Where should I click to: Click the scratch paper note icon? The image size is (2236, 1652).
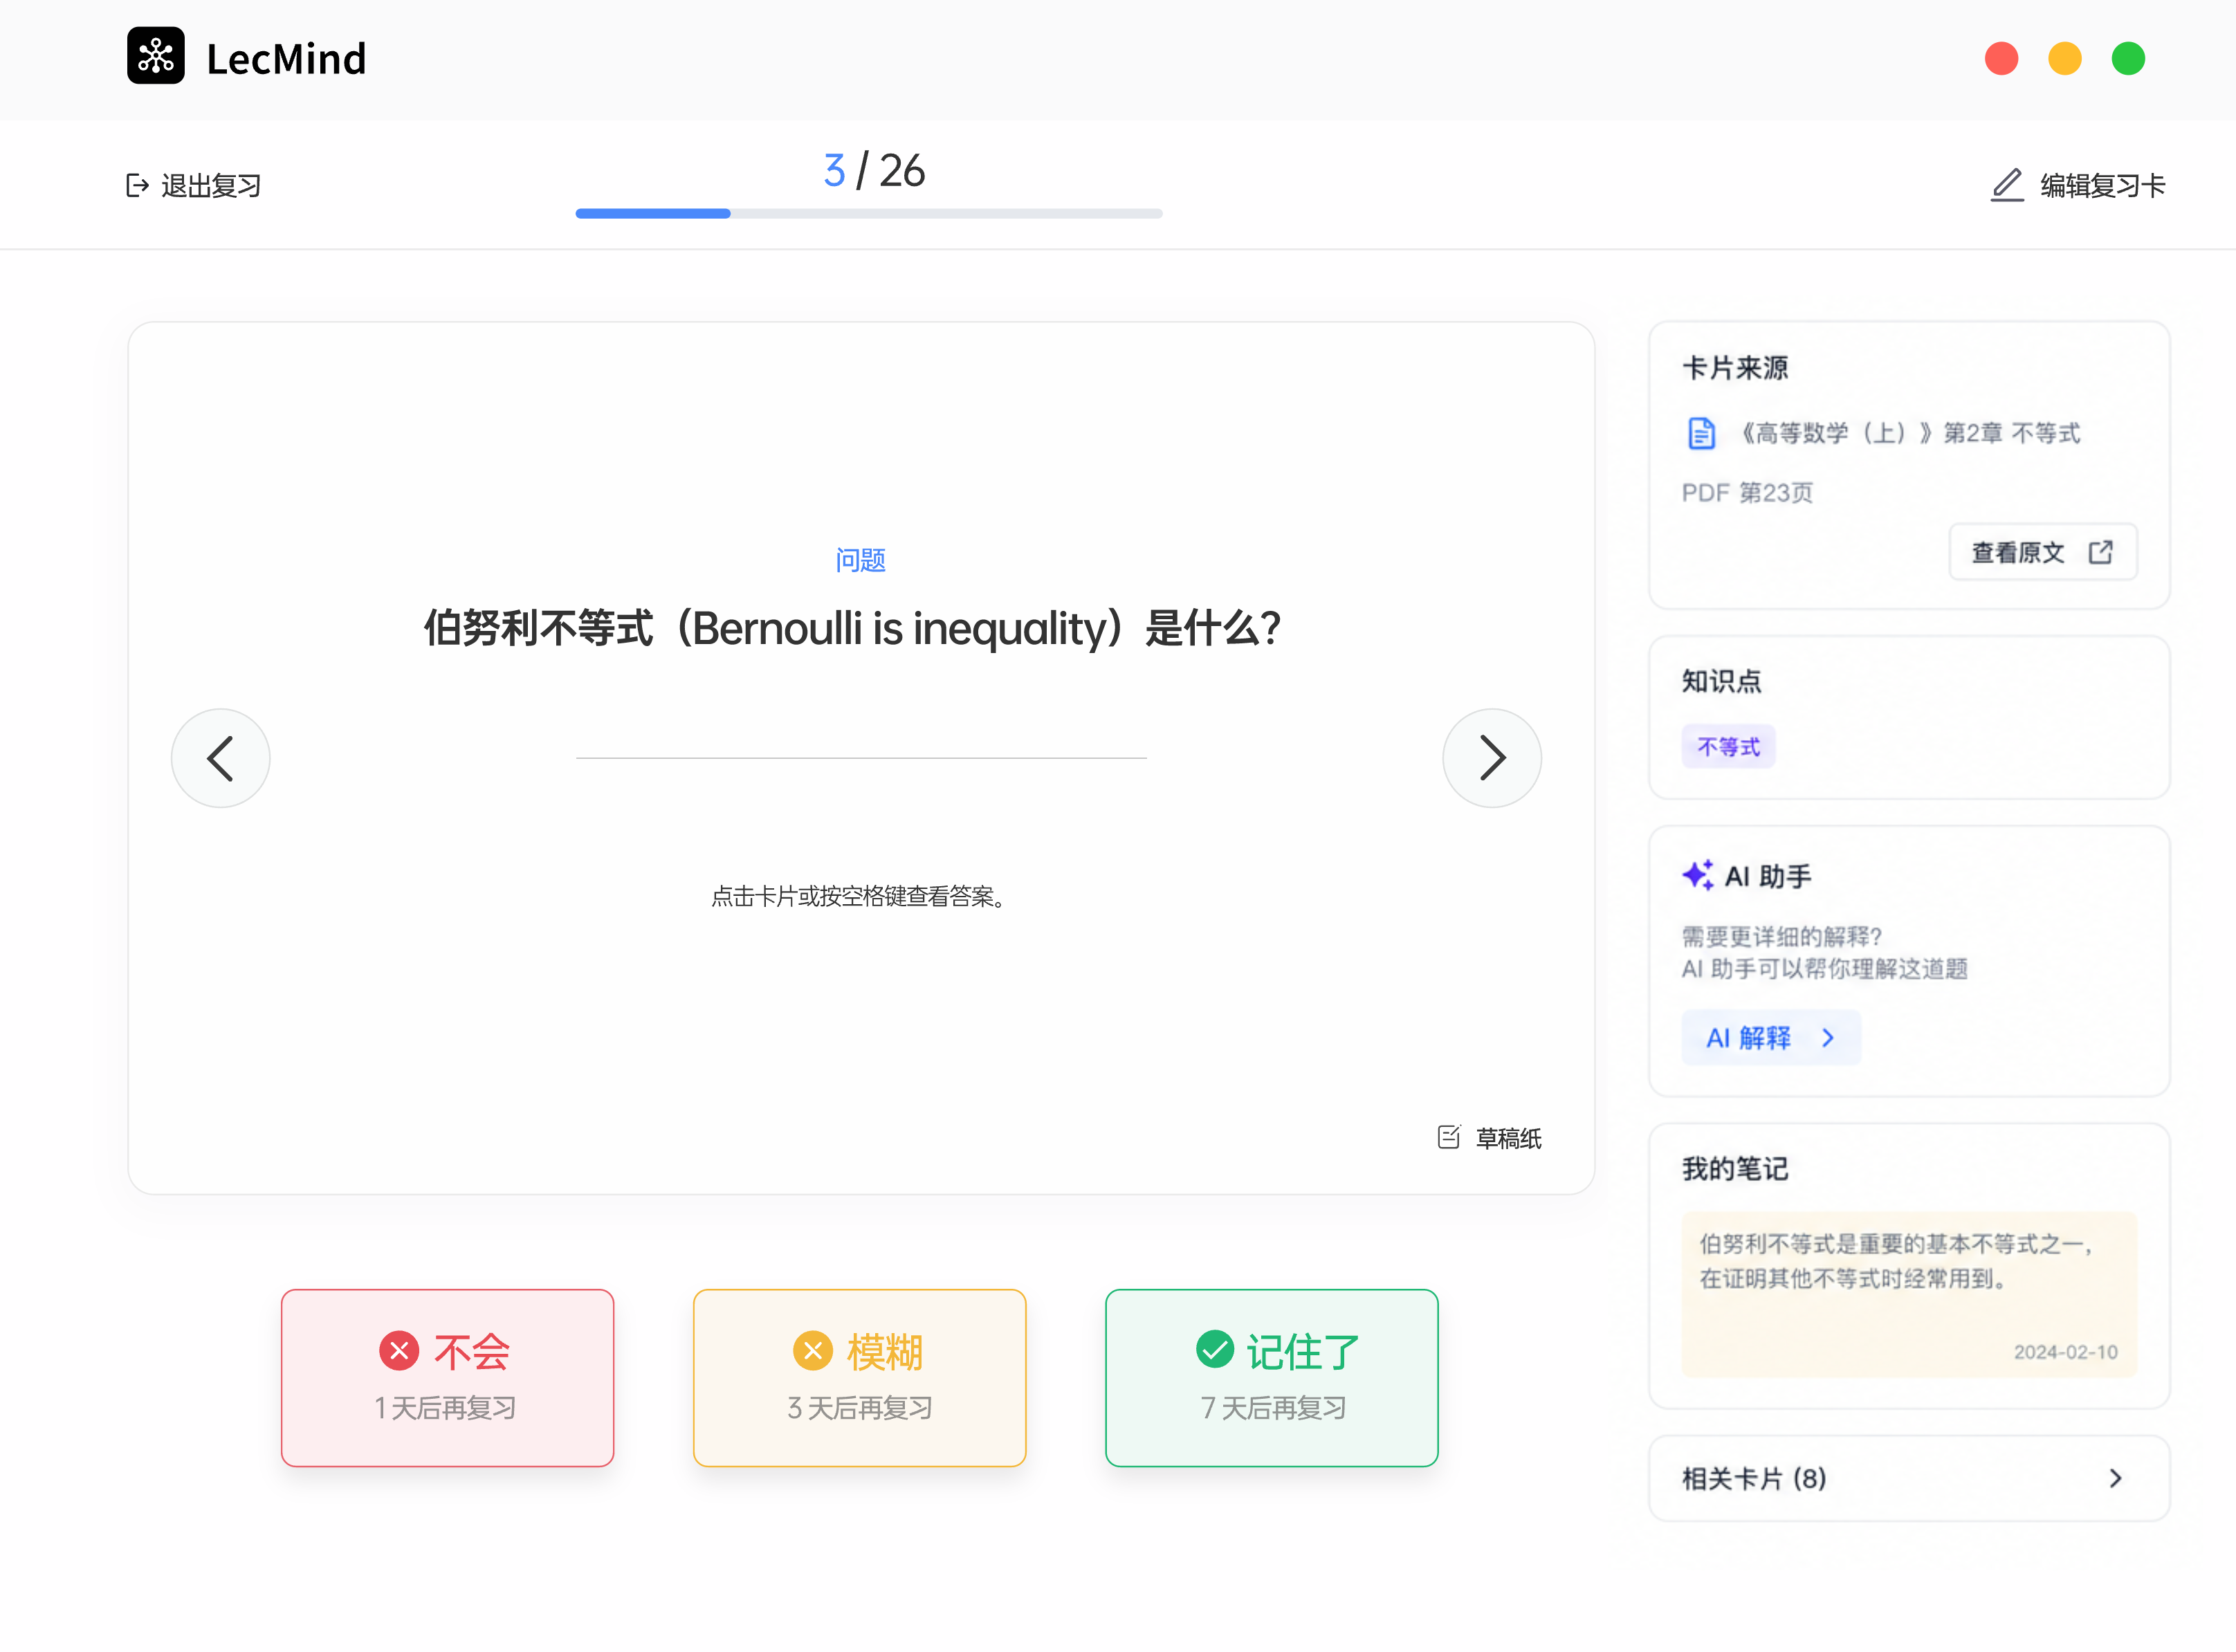pyautogui.click(x=1449, y=1137)
